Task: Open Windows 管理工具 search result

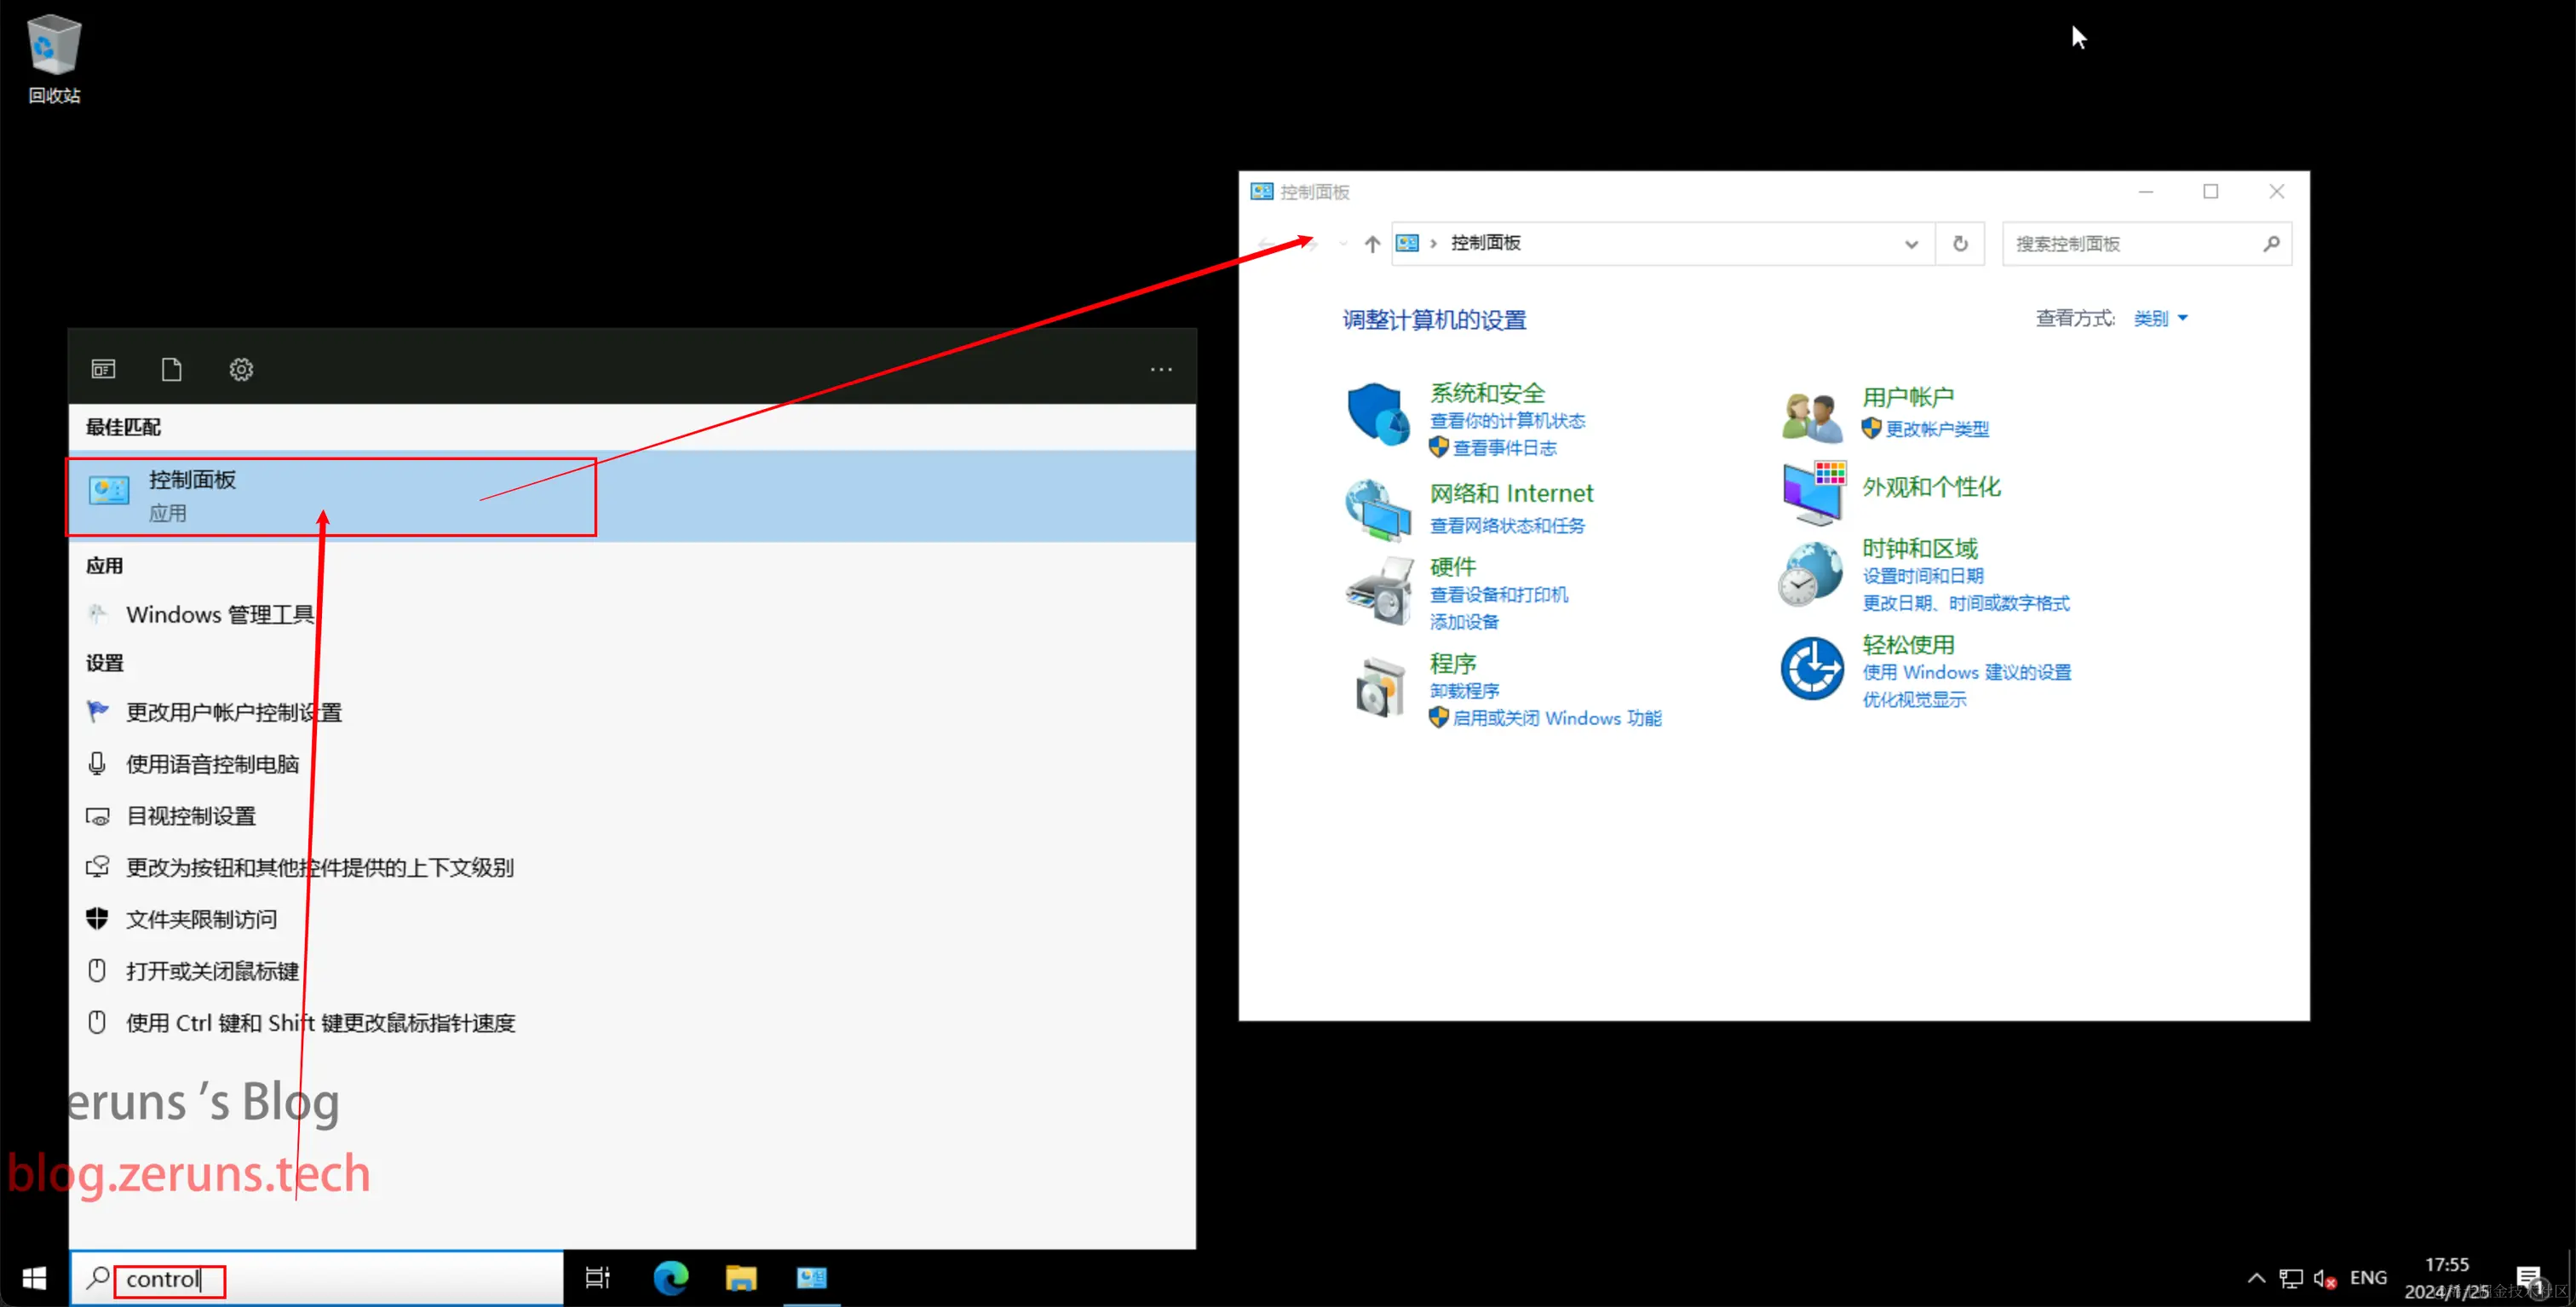Action: click(x=220, y=615)
